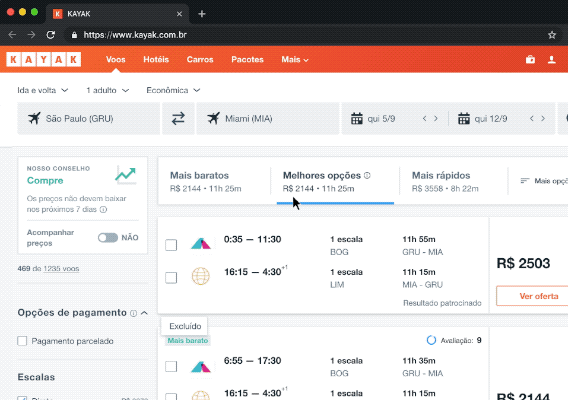568x400 pixels.
Task: Click the 'Compre' advice heading
Action: pyautogui.click(x=45, y=180)
